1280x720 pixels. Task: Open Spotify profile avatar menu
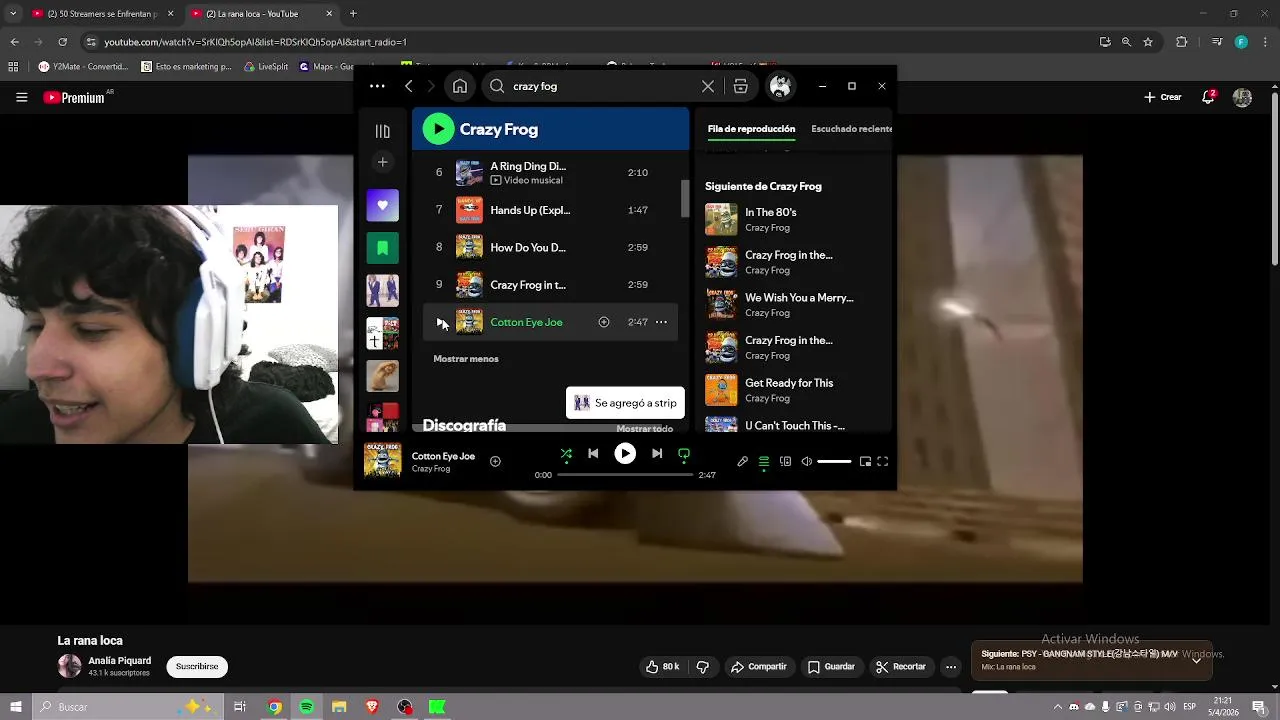[x=780, y=86]
